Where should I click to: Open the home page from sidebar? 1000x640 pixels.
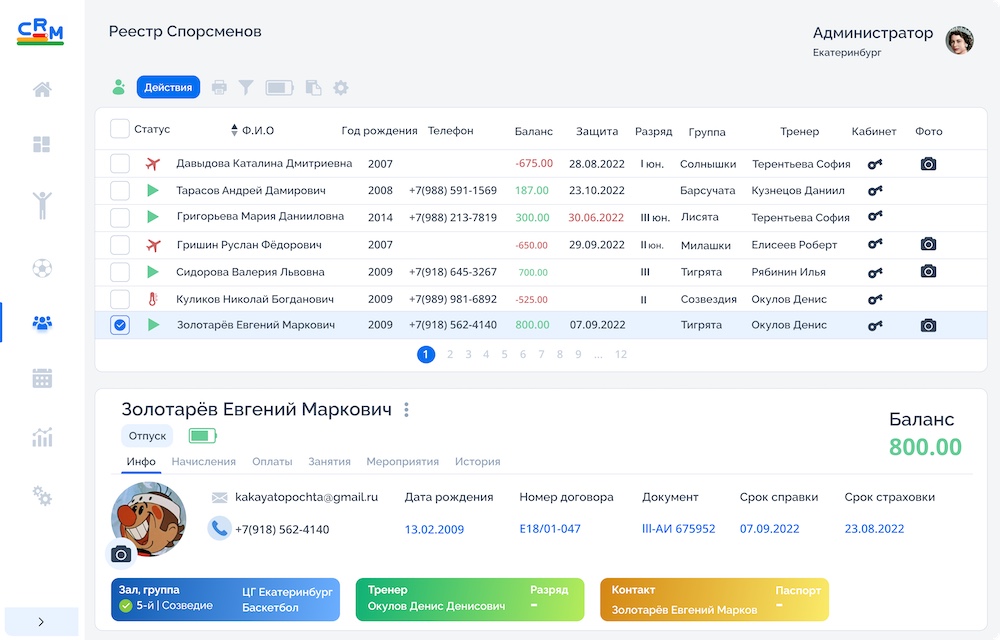point(42,89)
